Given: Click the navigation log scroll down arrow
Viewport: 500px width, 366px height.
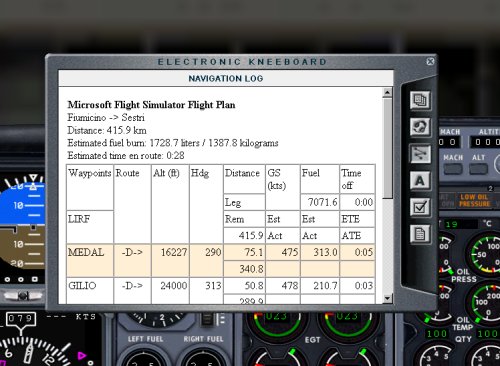Looking at the screenshot, I should 387,298.
